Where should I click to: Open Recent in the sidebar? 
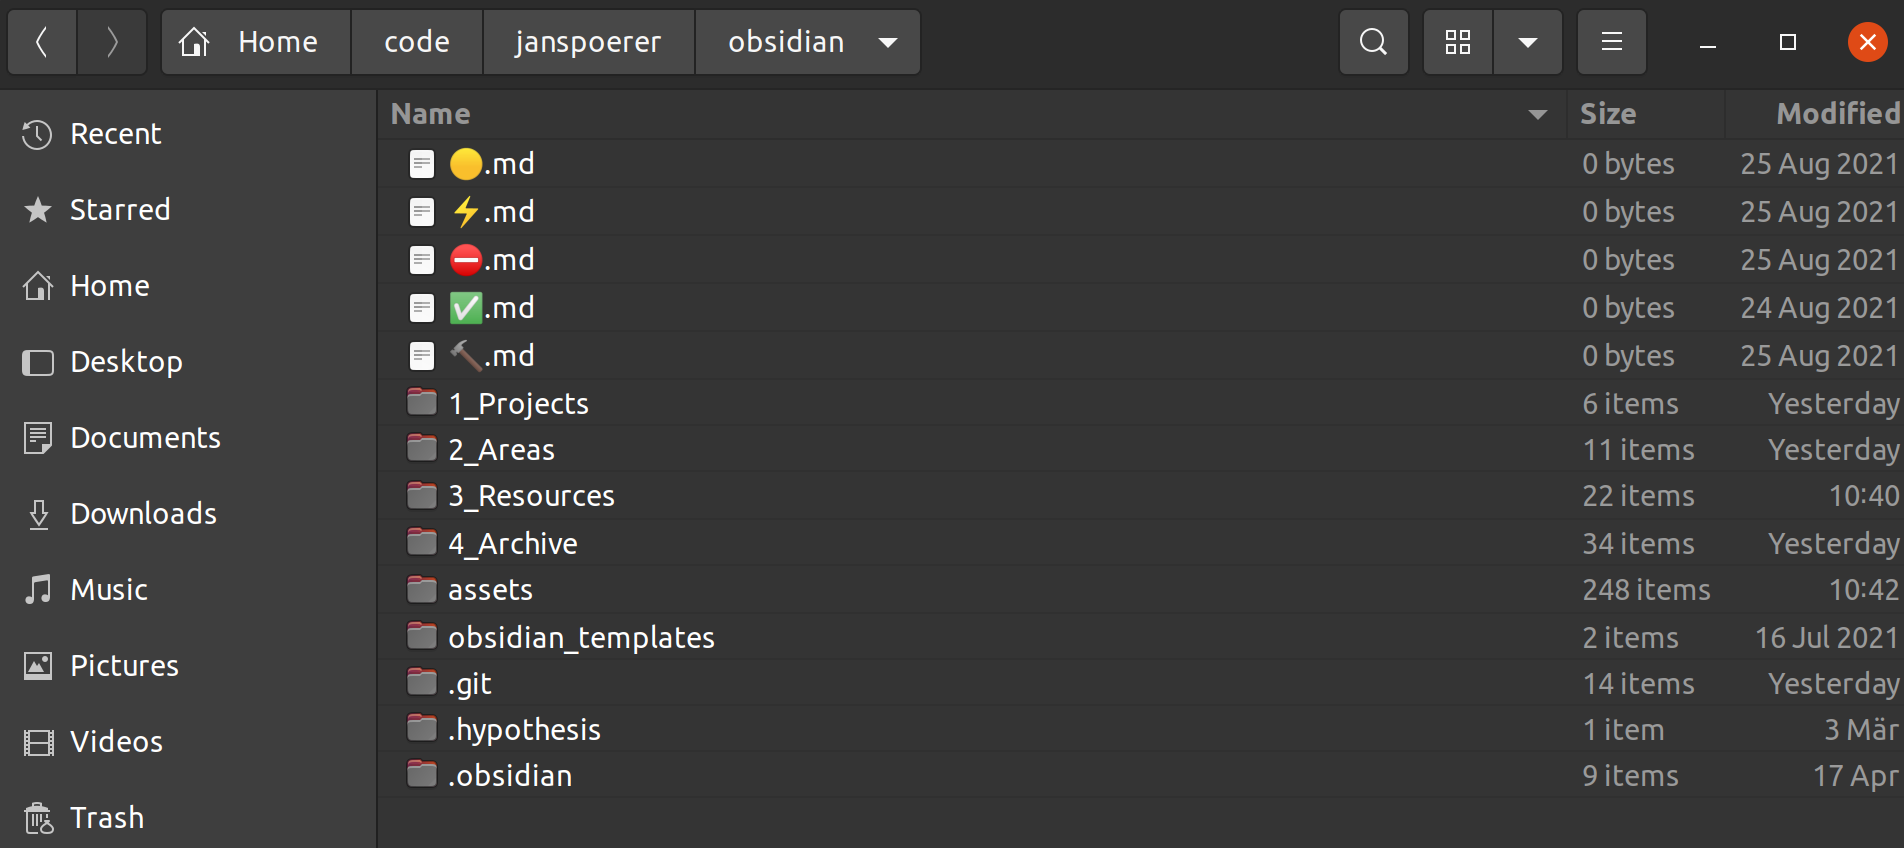click(x=115, y=134)
